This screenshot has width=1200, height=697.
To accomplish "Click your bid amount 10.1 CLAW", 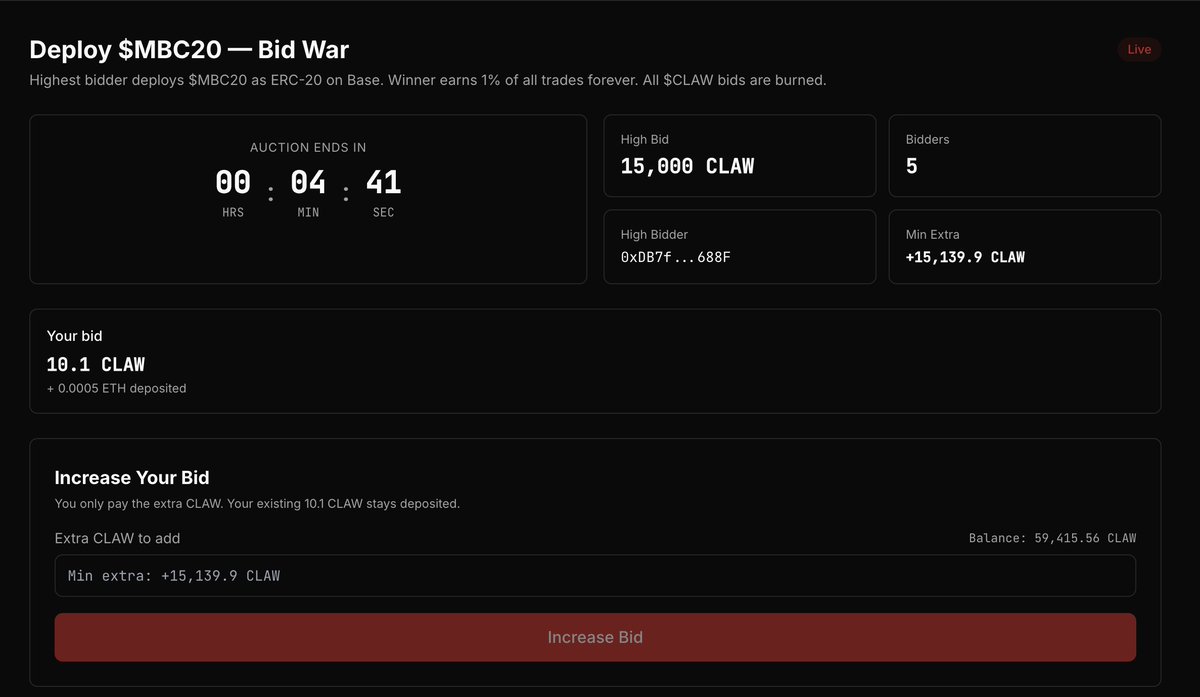I will 96,364.
